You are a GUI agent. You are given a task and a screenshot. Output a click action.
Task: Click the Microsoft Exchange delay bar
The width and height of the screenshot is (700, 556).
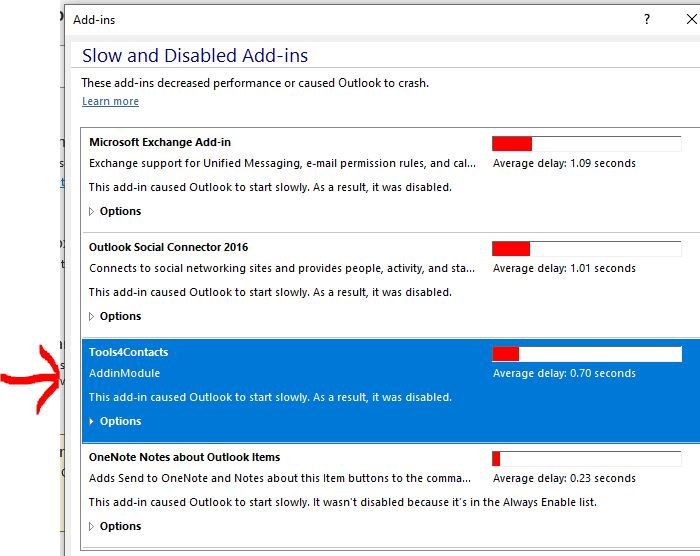[x=587, y=144]
